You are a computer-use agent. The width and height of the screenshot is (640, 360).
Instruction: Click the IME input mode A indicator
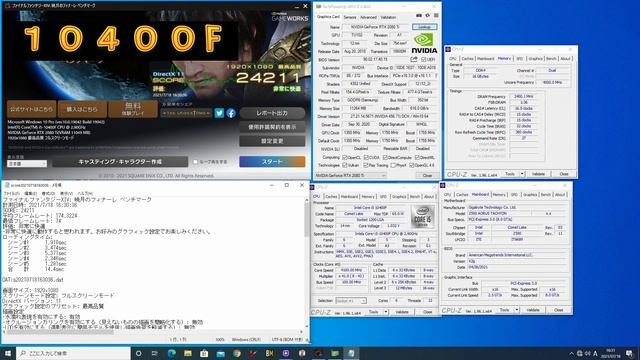596,353
